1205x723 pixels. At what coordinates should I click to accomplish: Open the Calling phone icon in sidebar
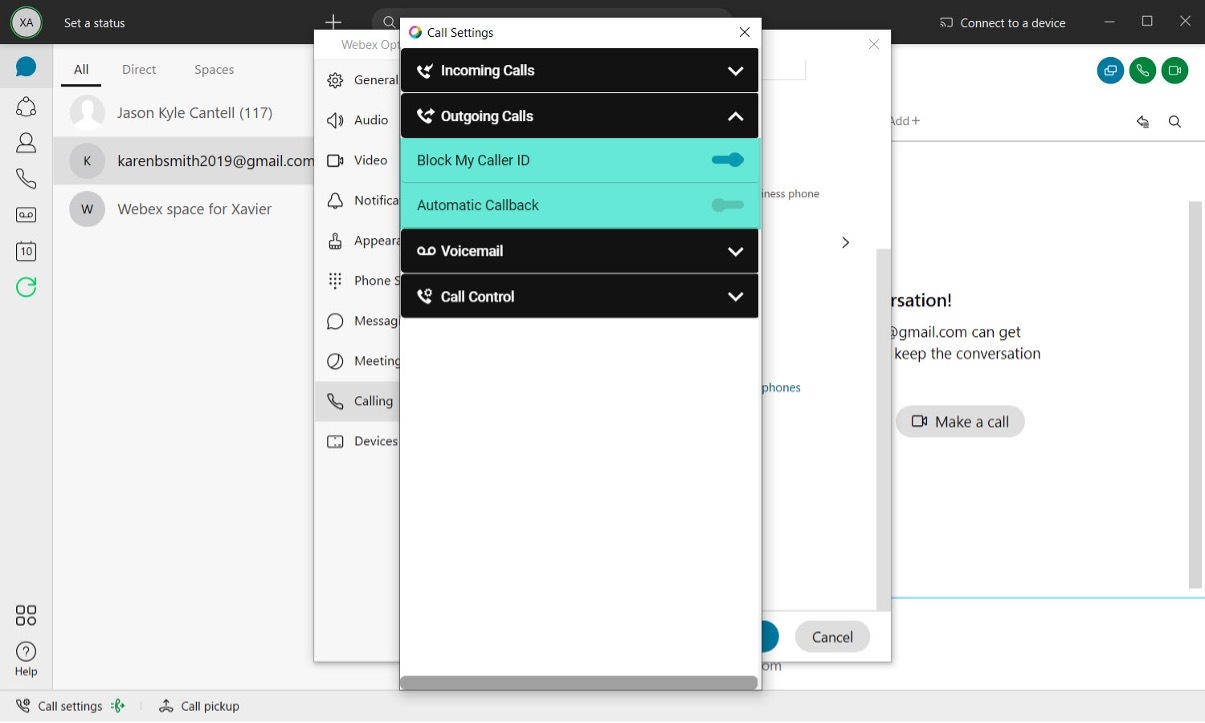[26, 179]
